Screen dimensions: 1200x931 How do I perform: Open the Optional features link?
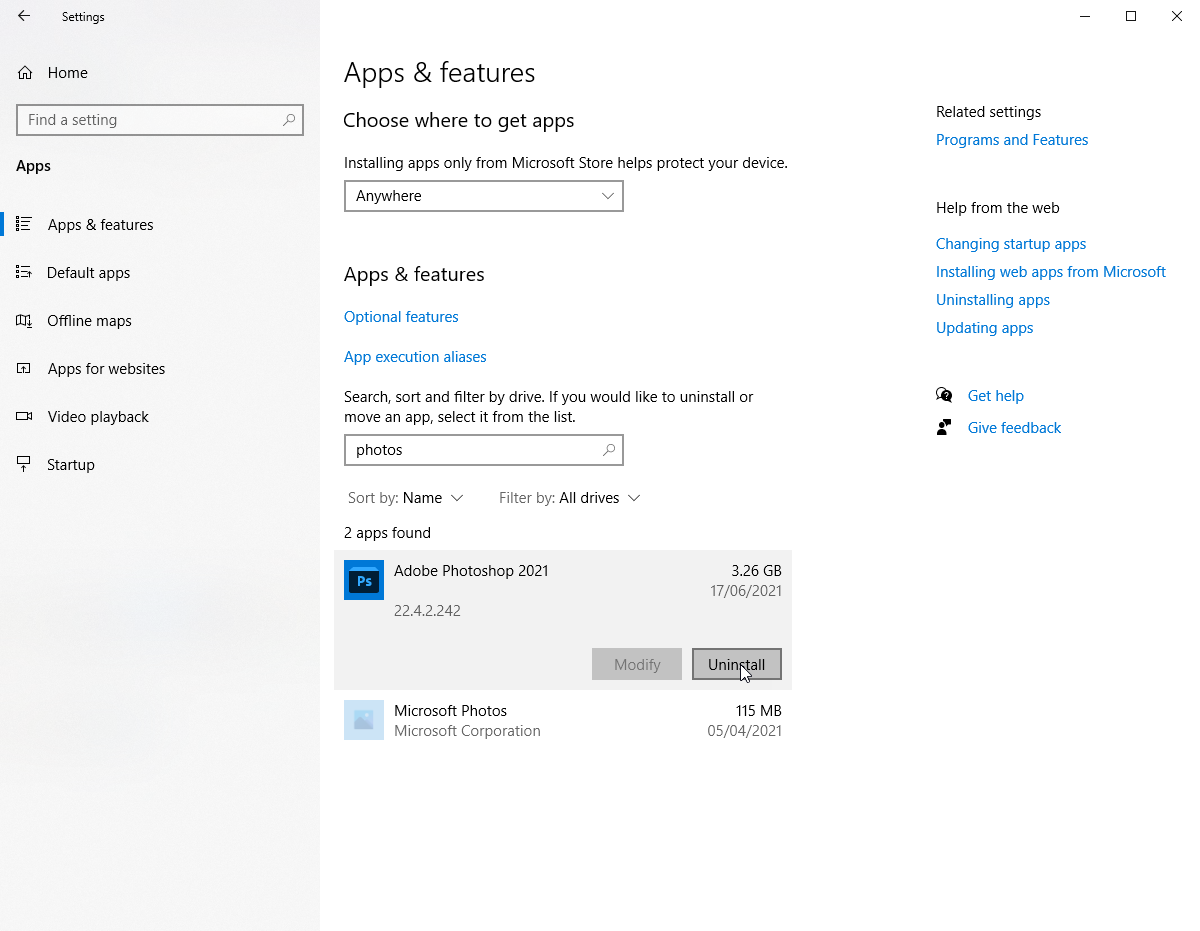(401, 316)
